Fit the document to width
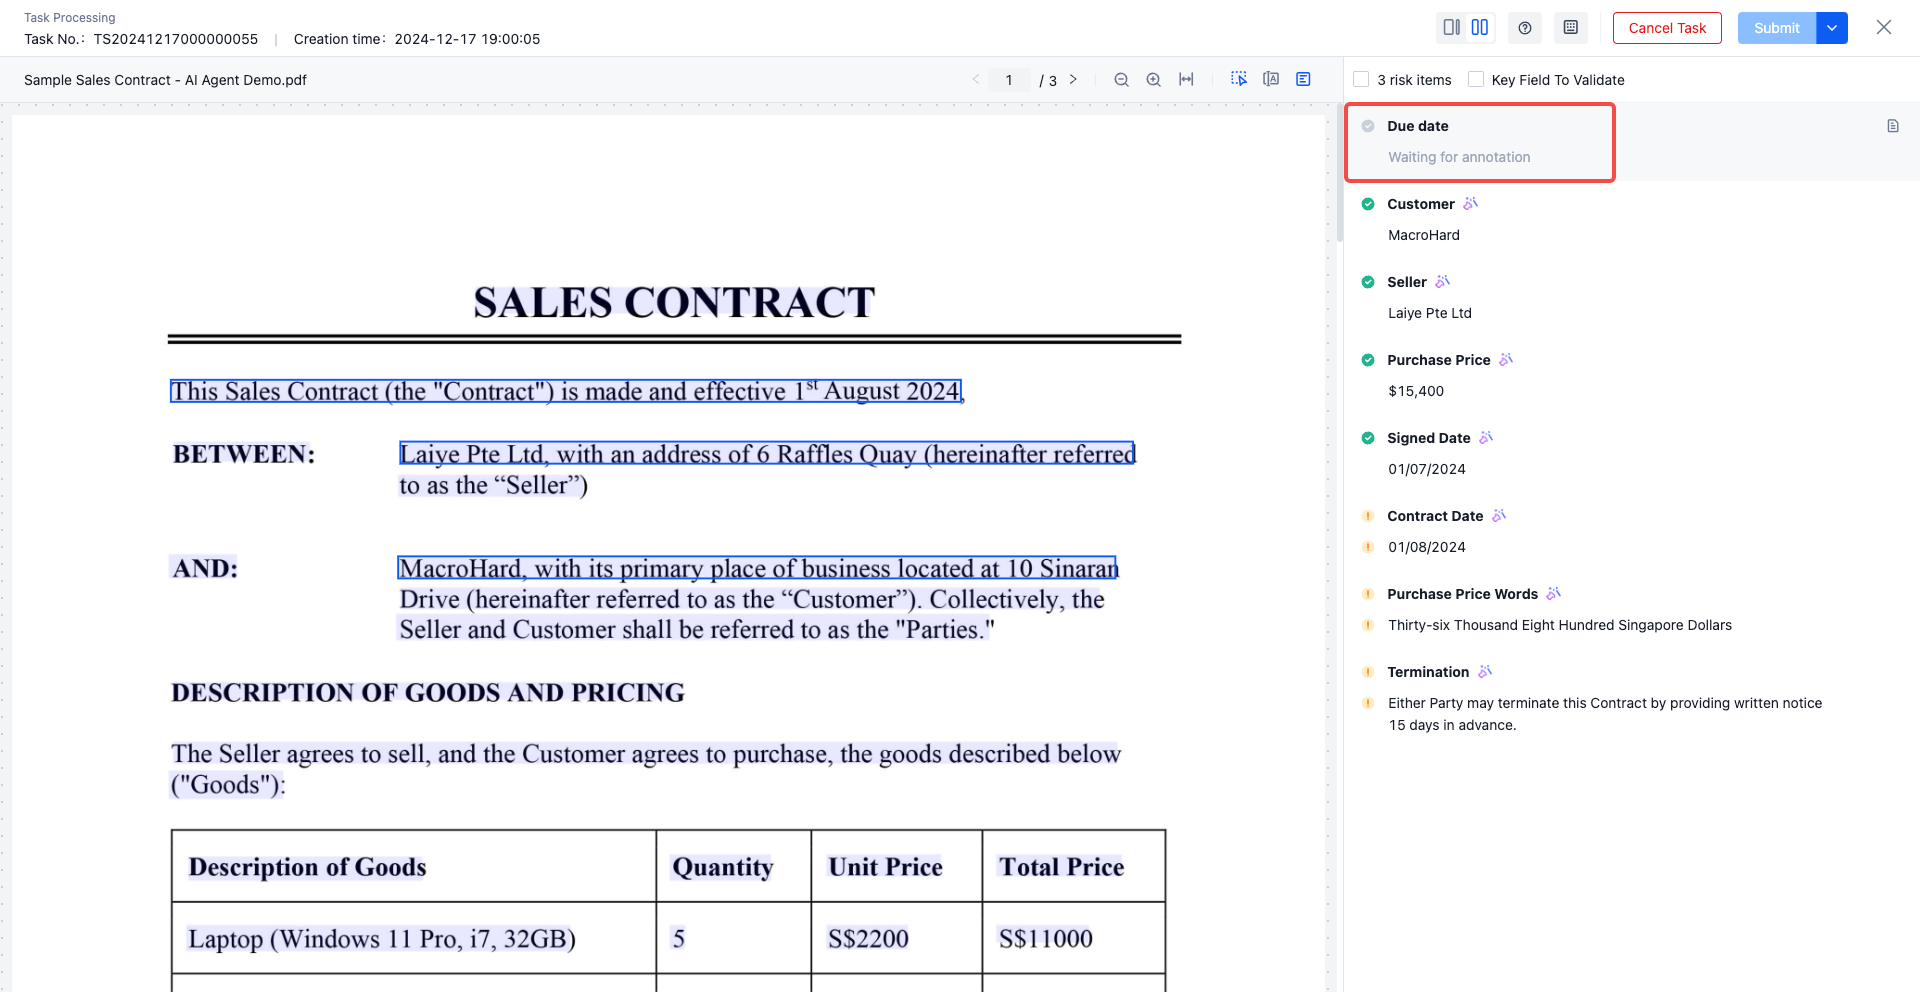Viewport: 1920px width, 992px height. [1186, 80]
